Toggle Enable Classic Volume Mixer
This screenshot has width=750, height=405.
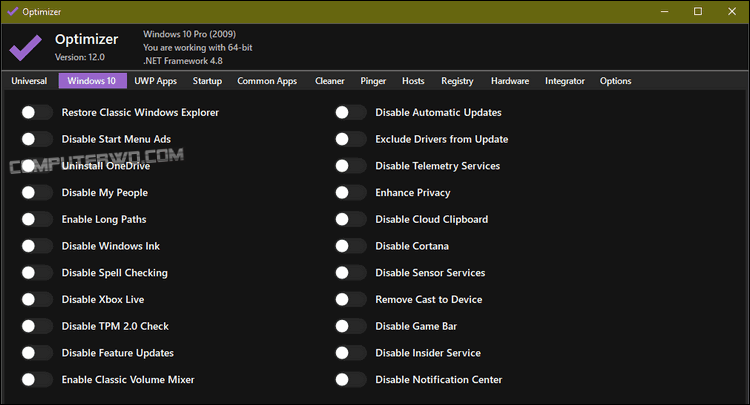click(37, 380)
